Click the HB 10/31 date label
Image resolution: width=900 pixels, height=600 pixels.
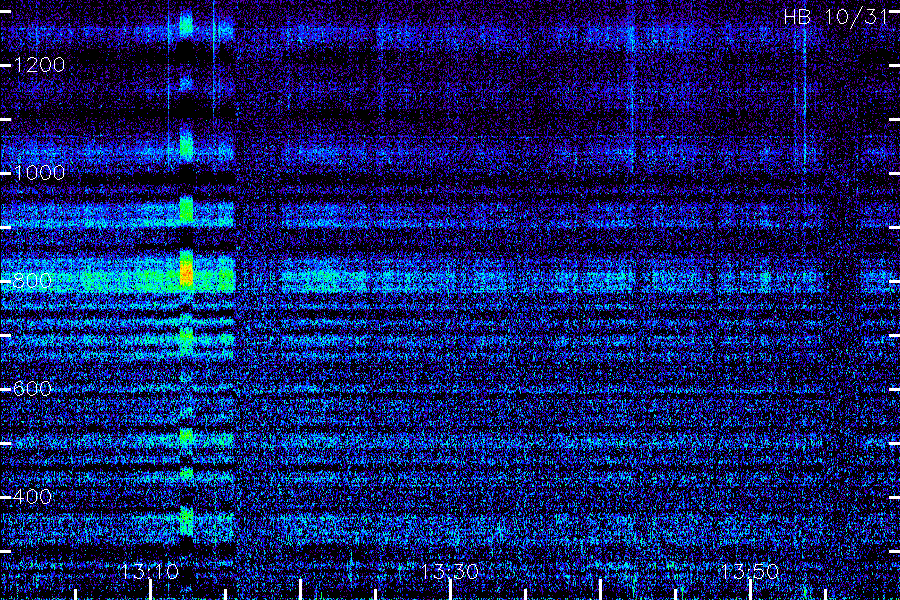point(836,17)
